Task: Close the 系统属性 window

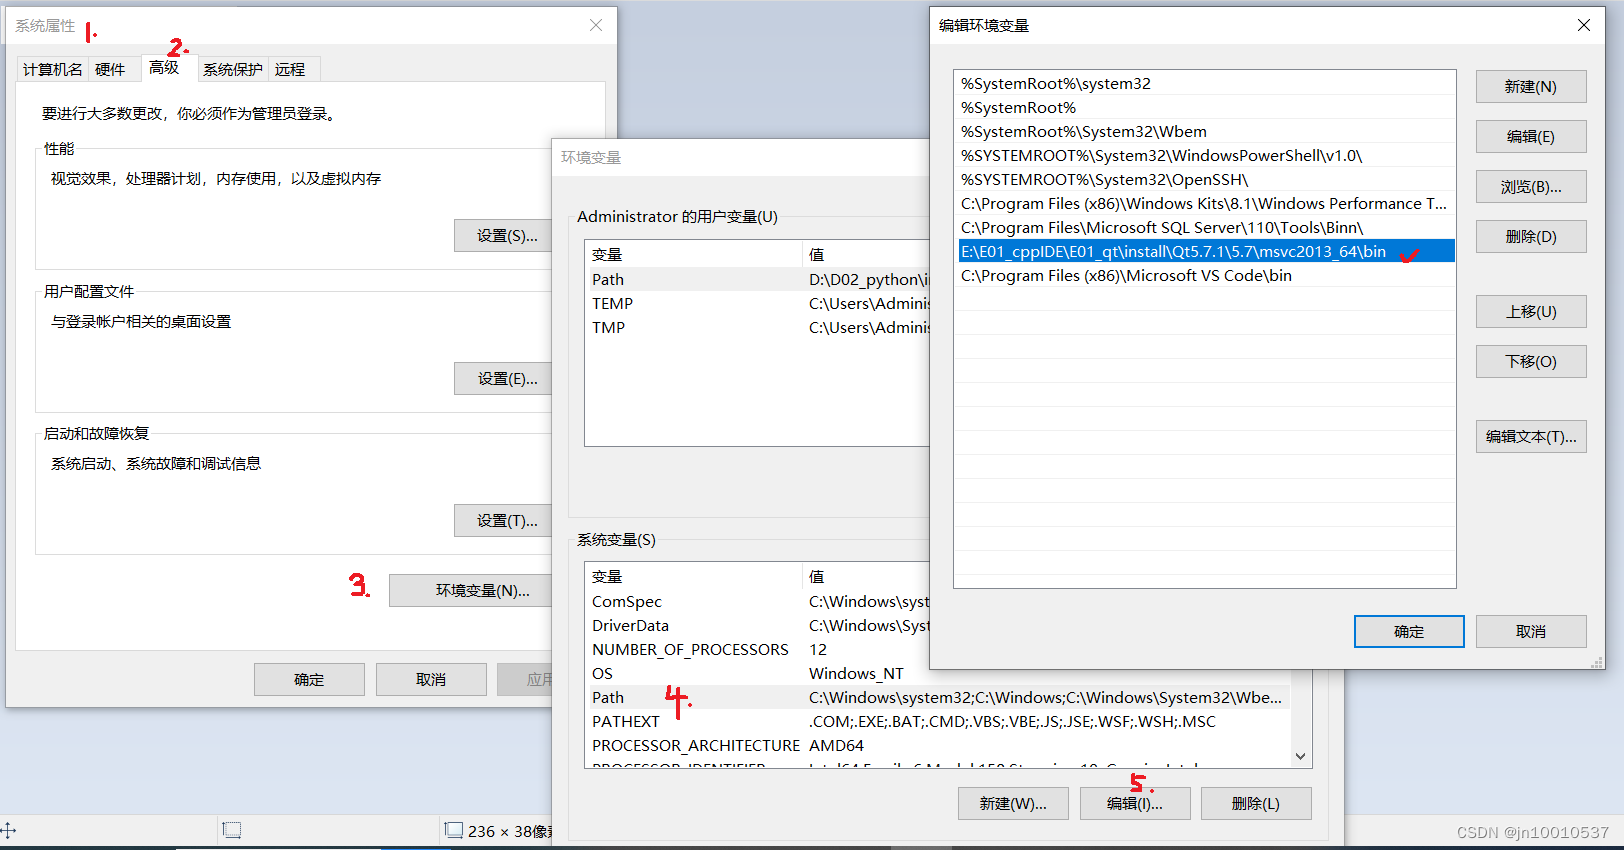Action: (x=596, y=25)
